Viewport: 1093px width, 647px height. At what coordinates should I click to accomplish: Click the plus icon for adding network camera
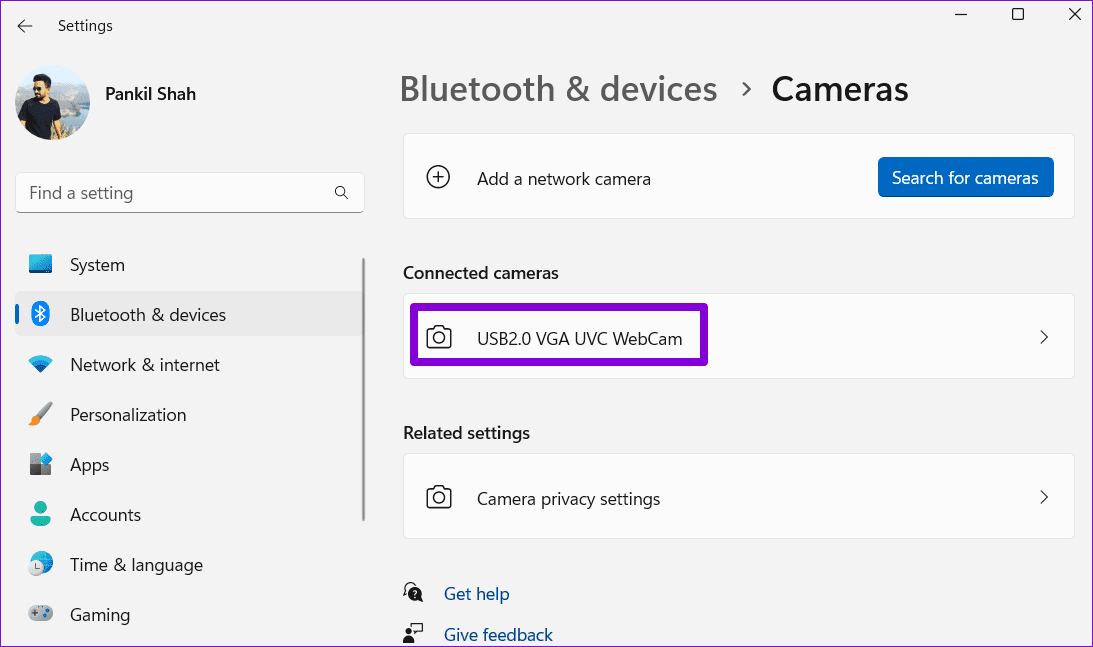(438, 177)
